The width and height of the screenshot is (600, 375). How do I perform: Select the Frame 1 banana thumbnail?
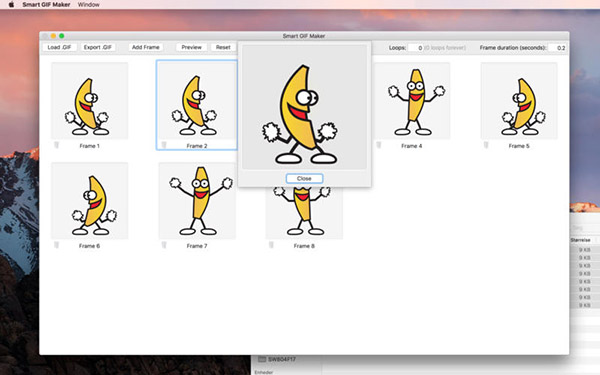pyautogui.click(x=90, y=101)
